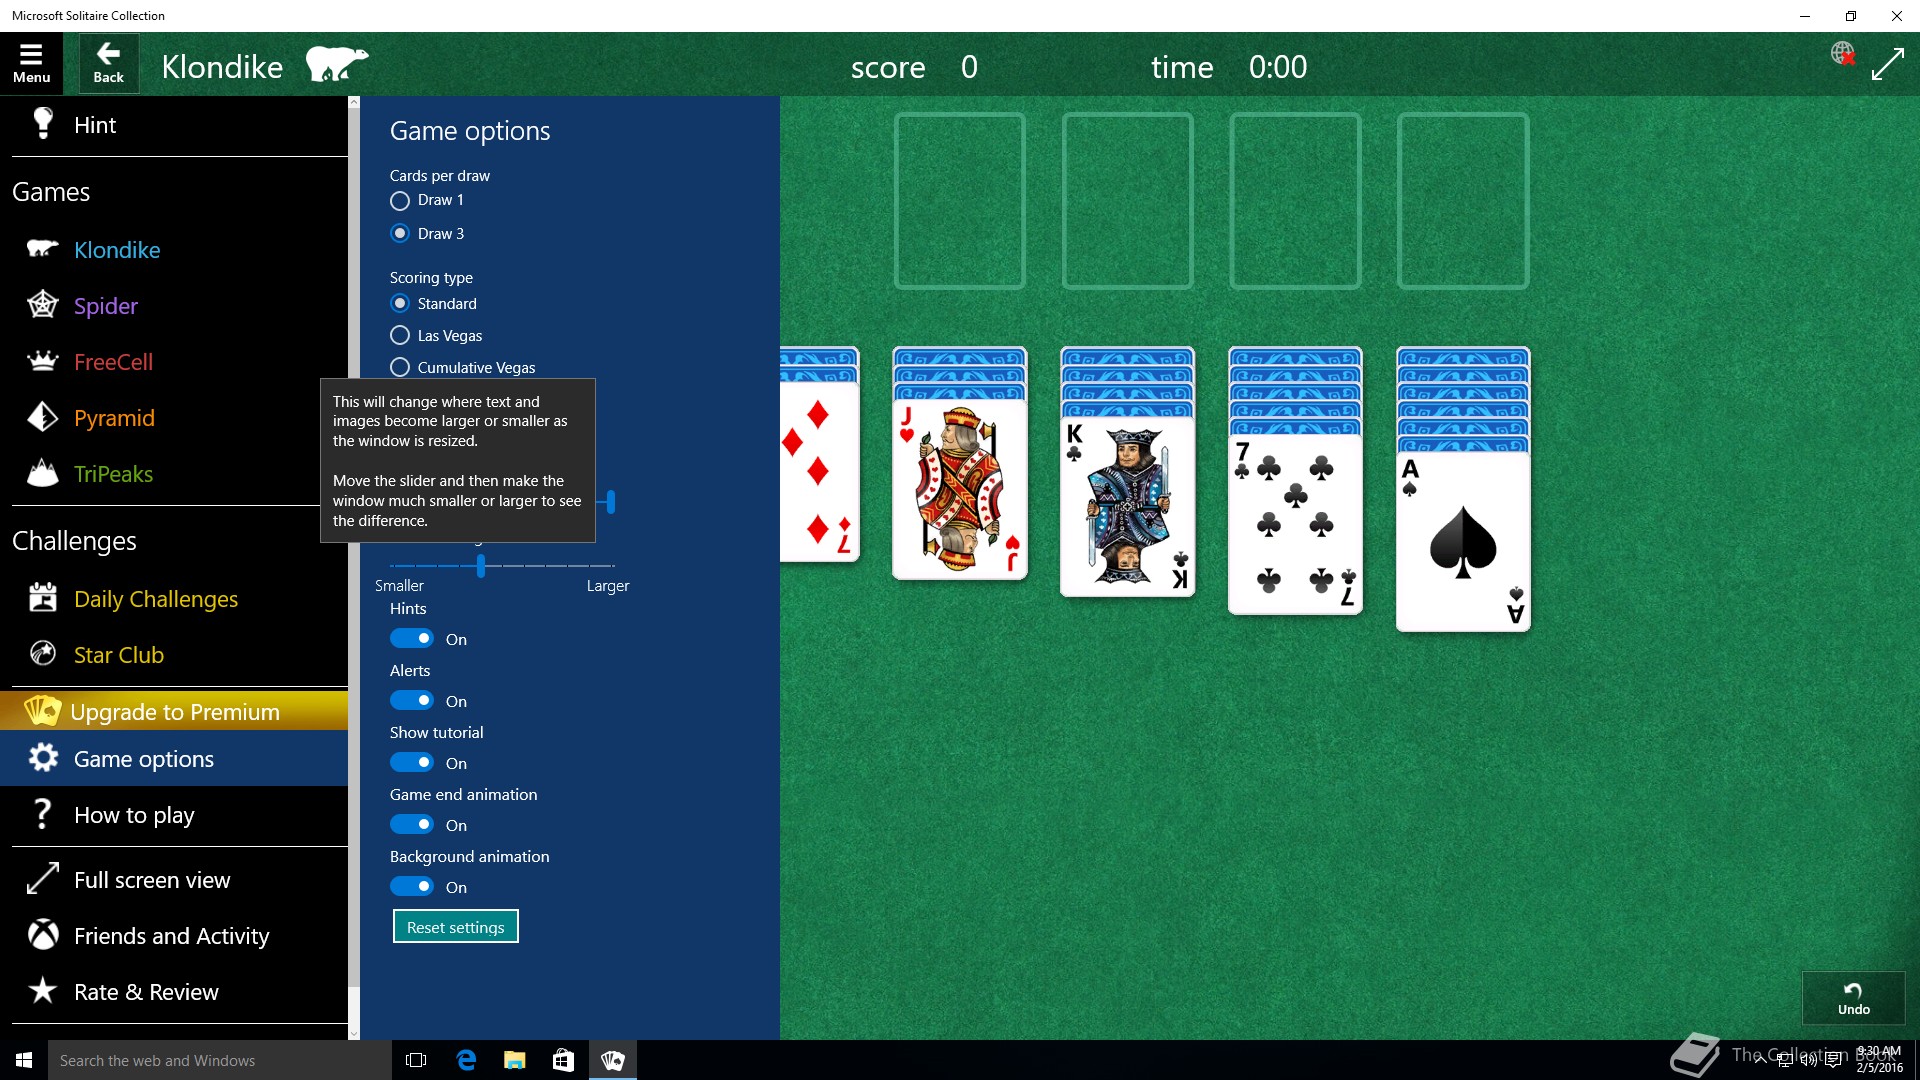Open Rate & Review
This screenshot has height=1080, width=1920.
(174, 991)
